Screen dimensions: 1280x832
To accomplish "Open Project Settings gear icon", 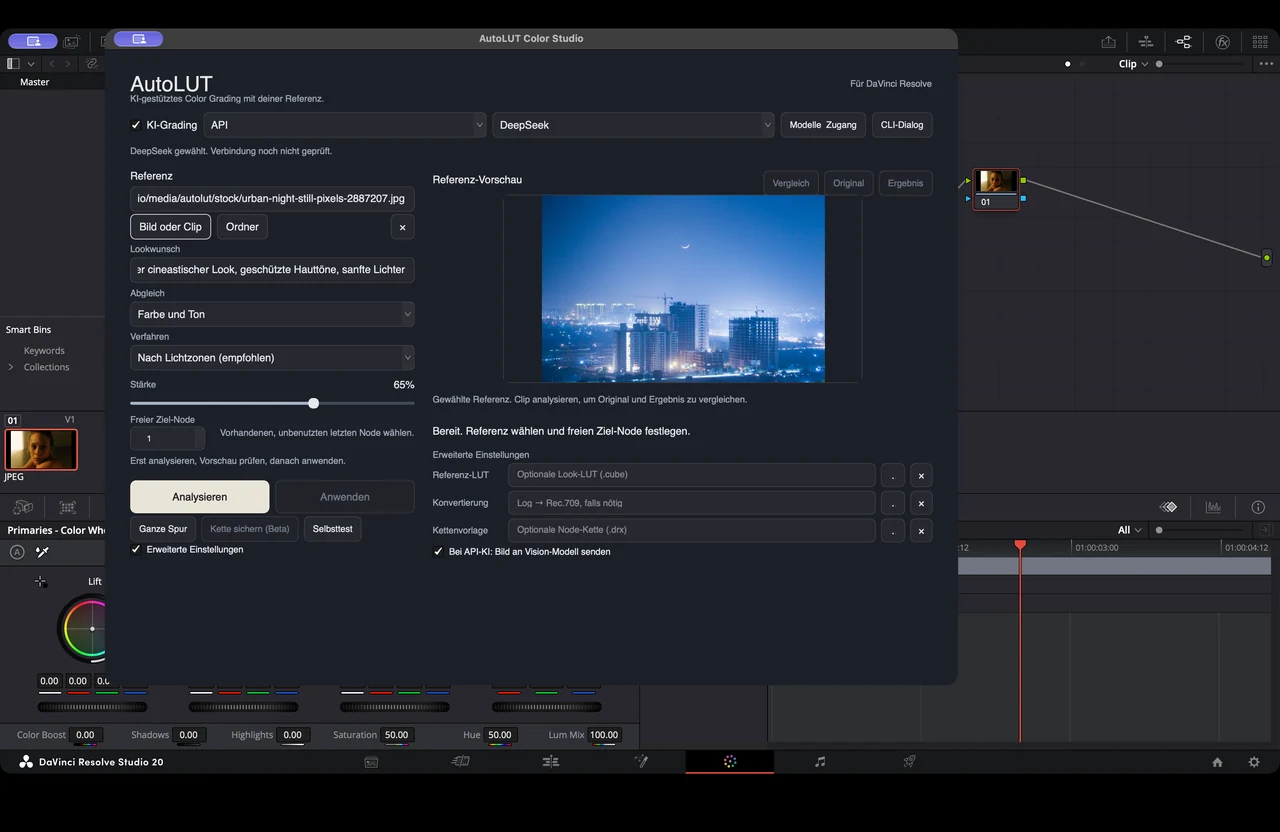I will pos(1254,762).
